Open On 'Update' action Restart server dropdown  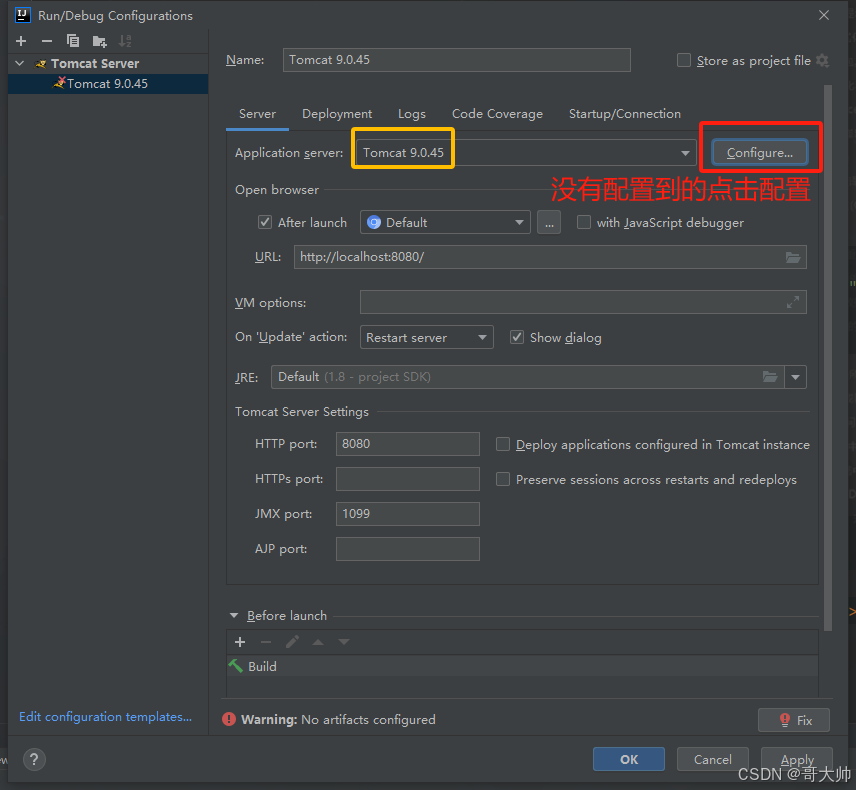click(x=427, y=337)
